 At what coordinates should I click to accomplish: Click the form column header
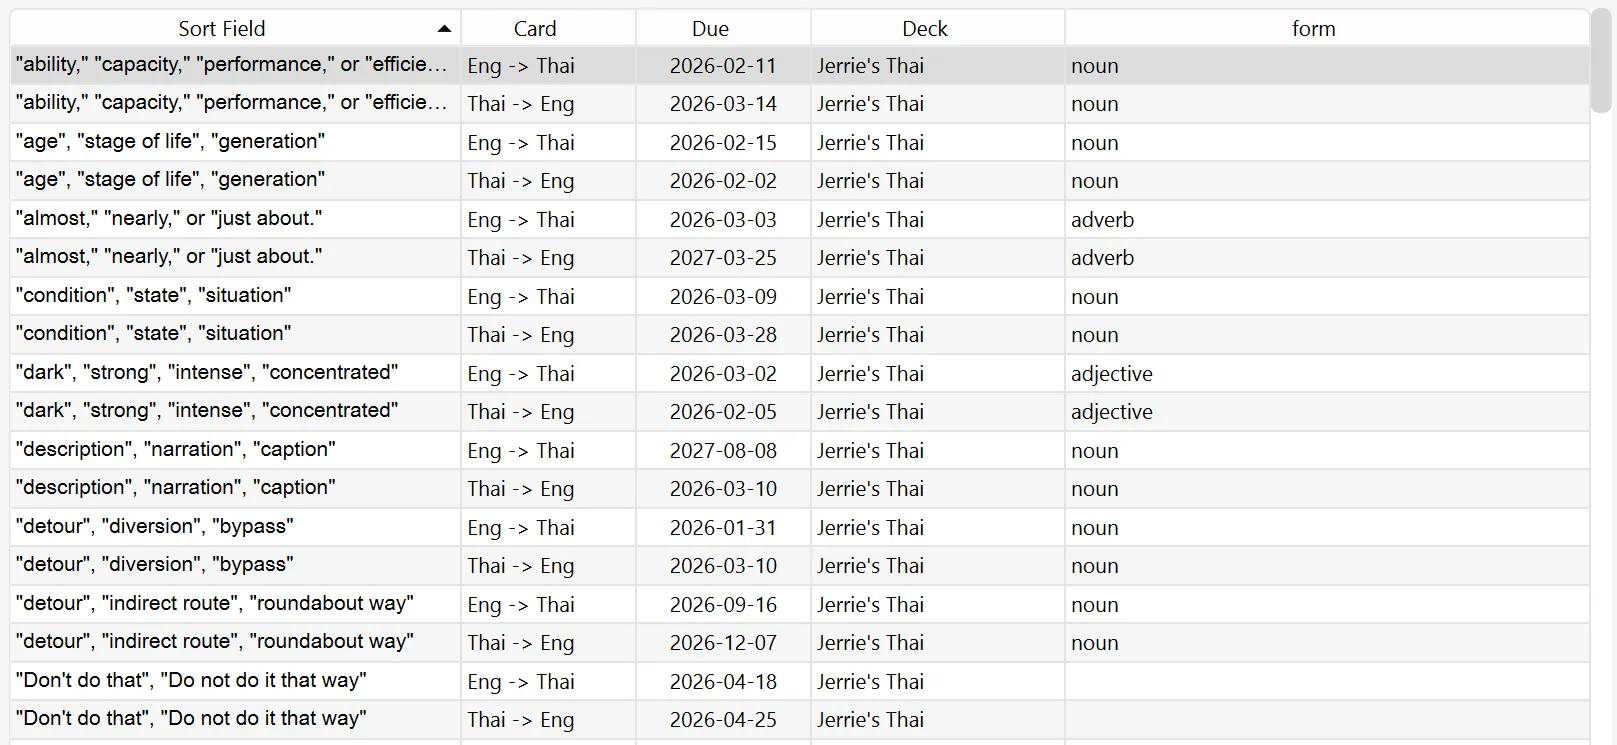click(1313, 29)
